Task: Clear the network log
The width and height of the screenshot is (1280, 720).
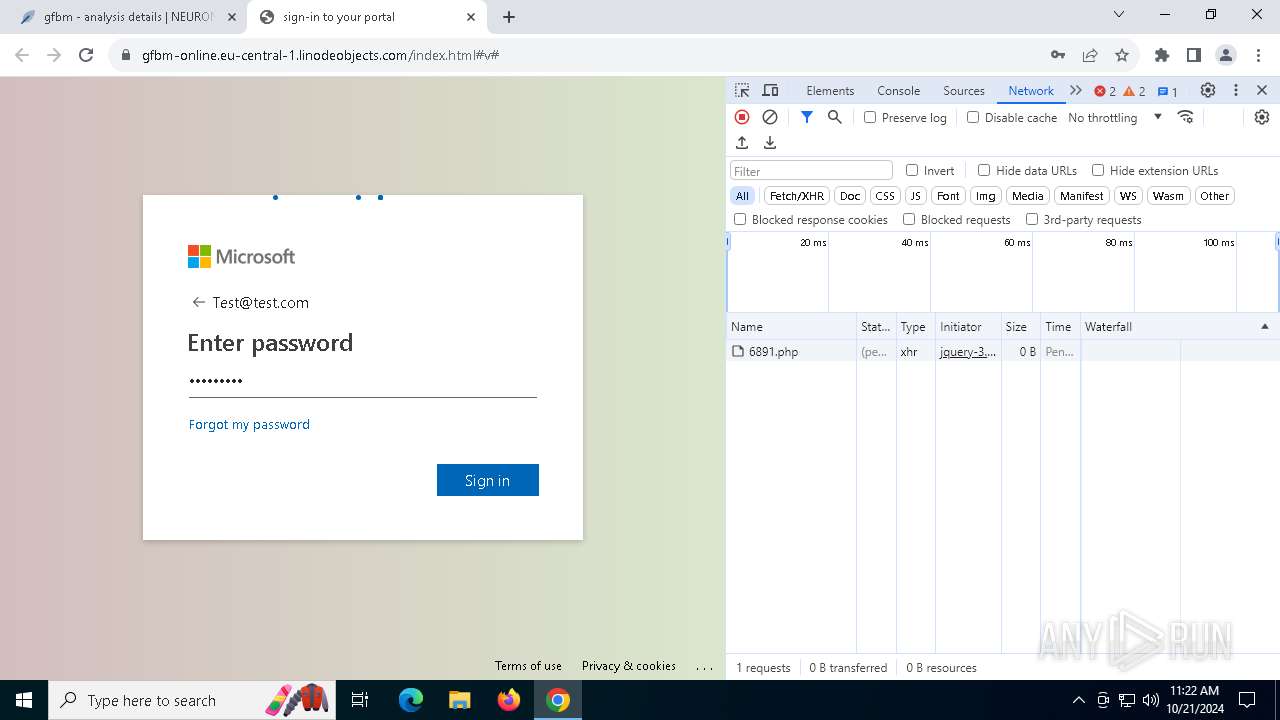Action: pyautogui.click(x=770, y=117)
